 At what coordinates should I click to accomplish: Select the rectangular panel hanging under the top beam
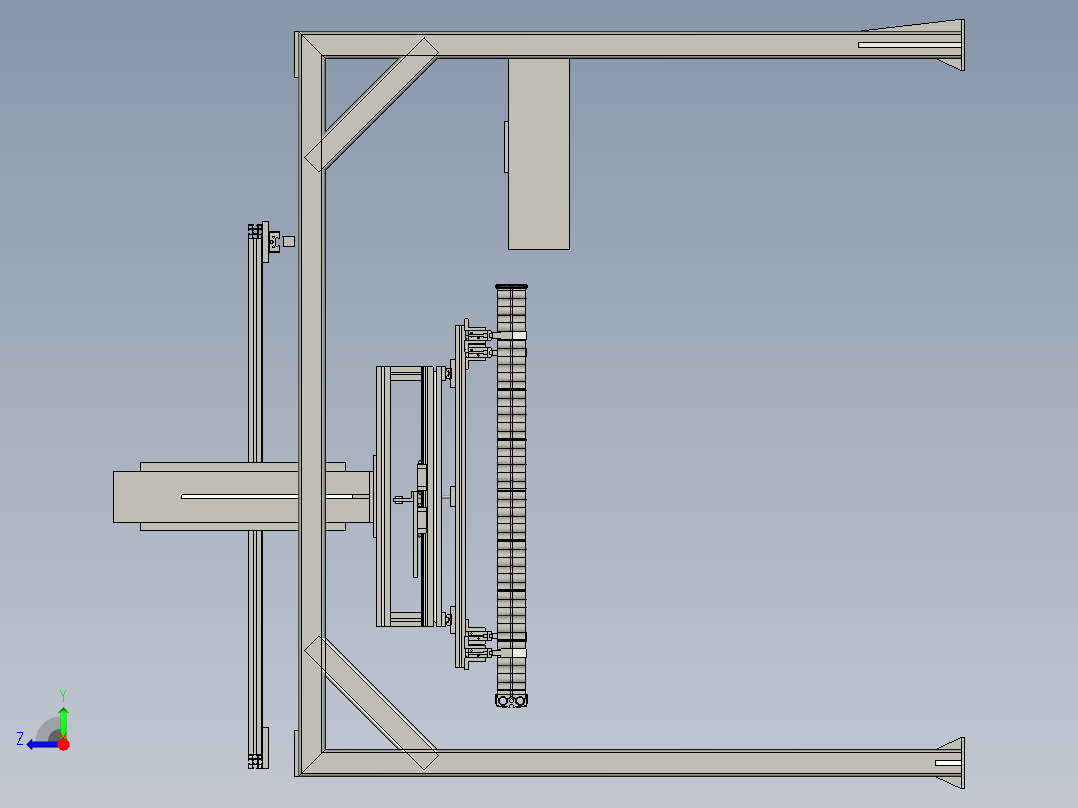538,154
